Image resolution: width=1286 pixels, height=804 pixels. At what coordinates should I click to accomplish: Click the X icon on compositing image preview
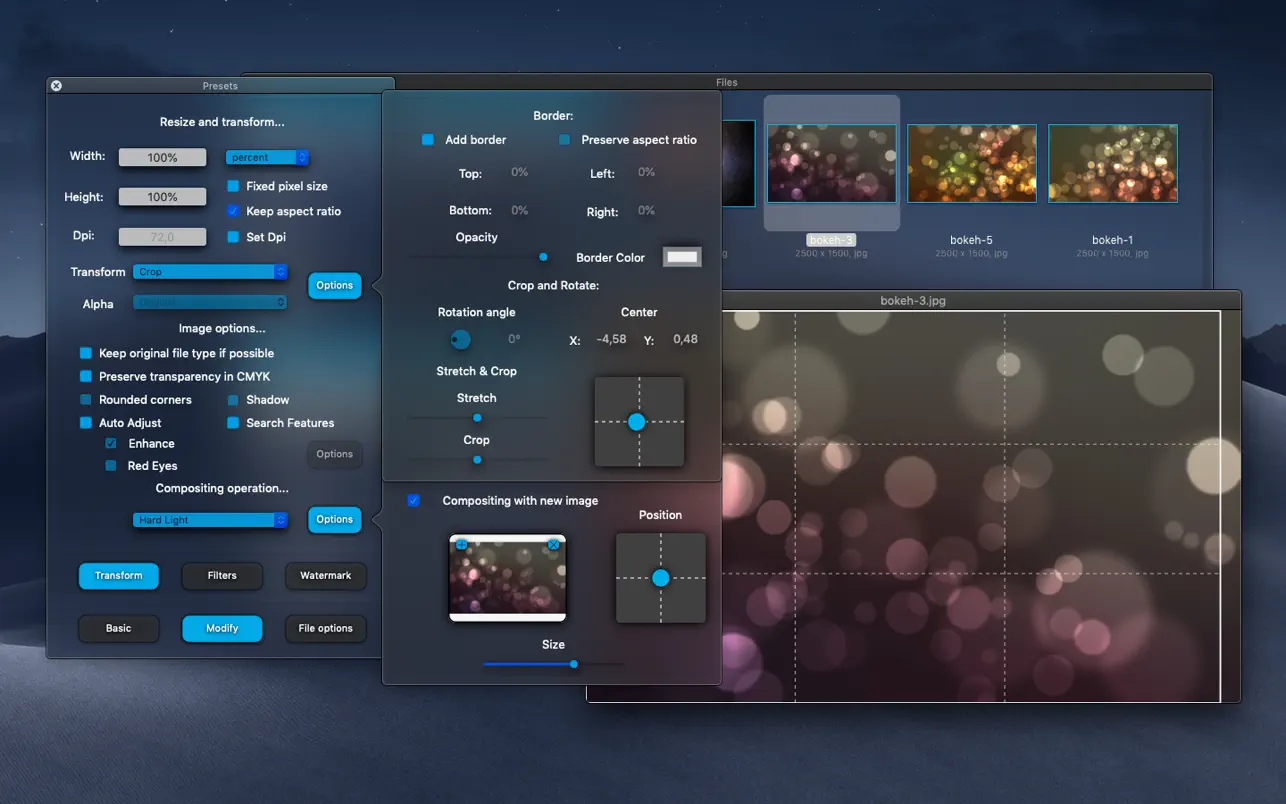coord(554,545)
